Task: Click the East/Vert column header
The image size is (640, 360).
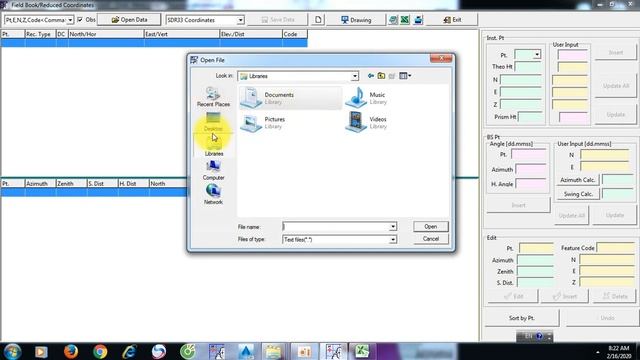Action: 182,34
